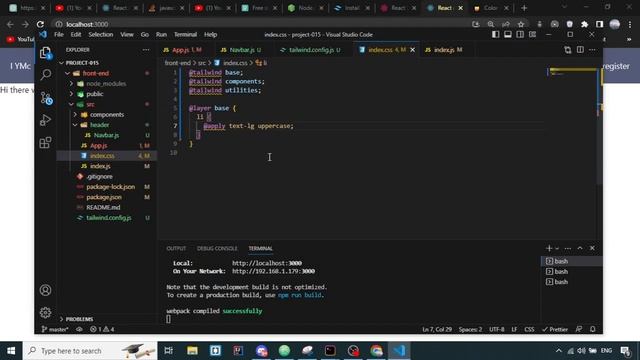640x360 pixels.
Task: Open the Accounts menu icon
Action: coord(45,290)
